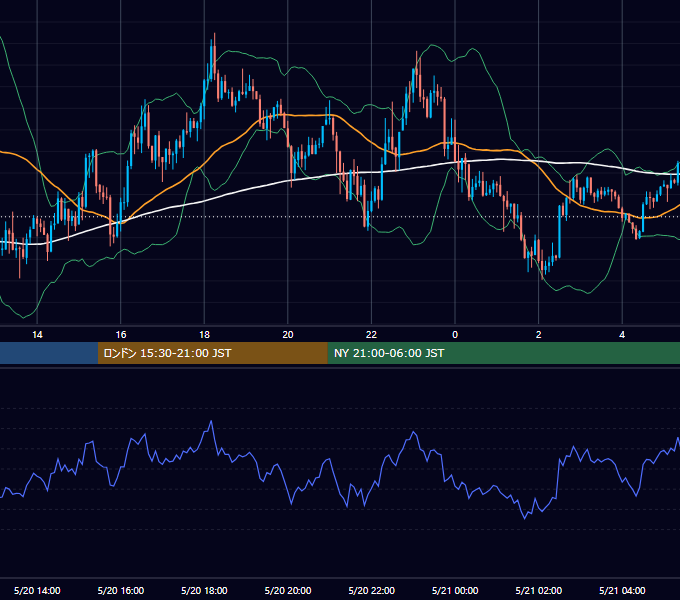Click the 20 hour label on upper axis

pyautogui.click(x=288, y=335)
